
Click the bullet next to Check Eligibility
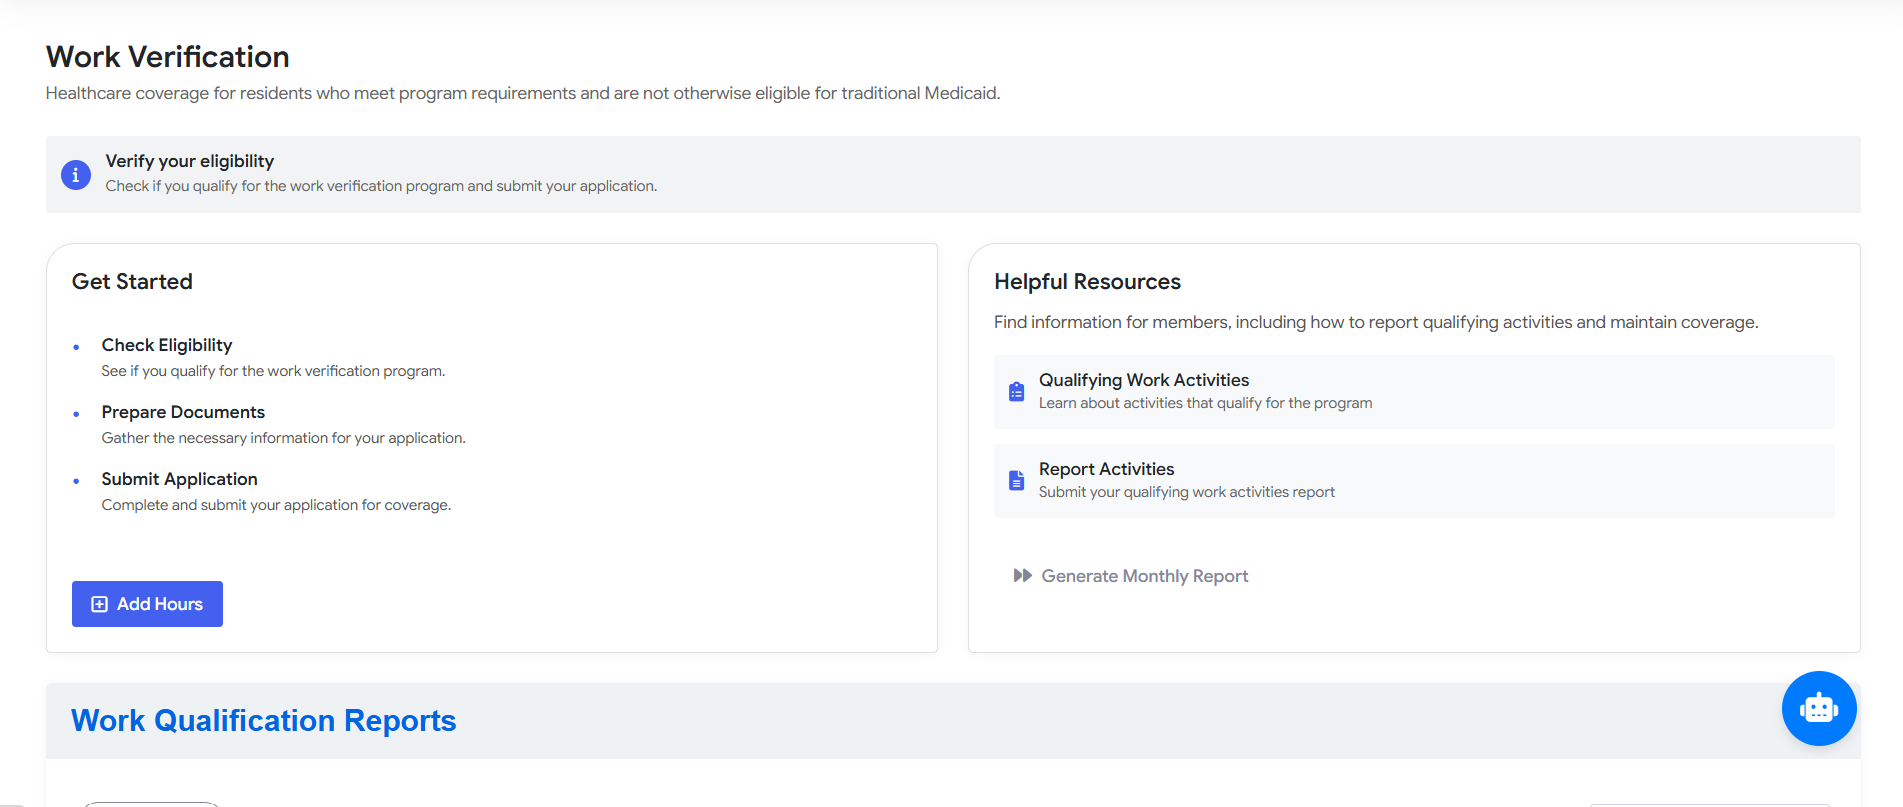76,347
